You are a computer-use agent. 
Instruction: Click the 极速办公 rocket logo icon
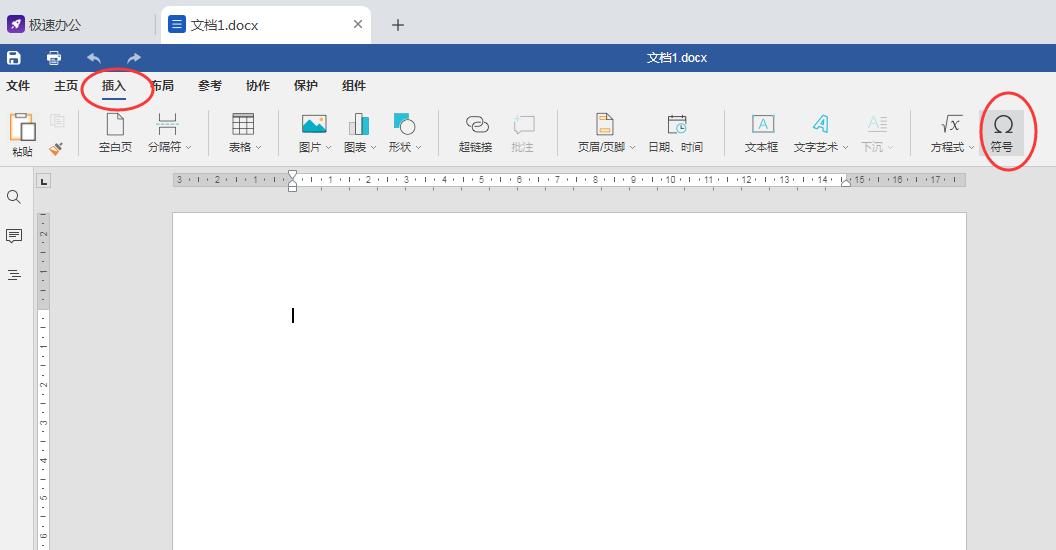tap(15, 25)
